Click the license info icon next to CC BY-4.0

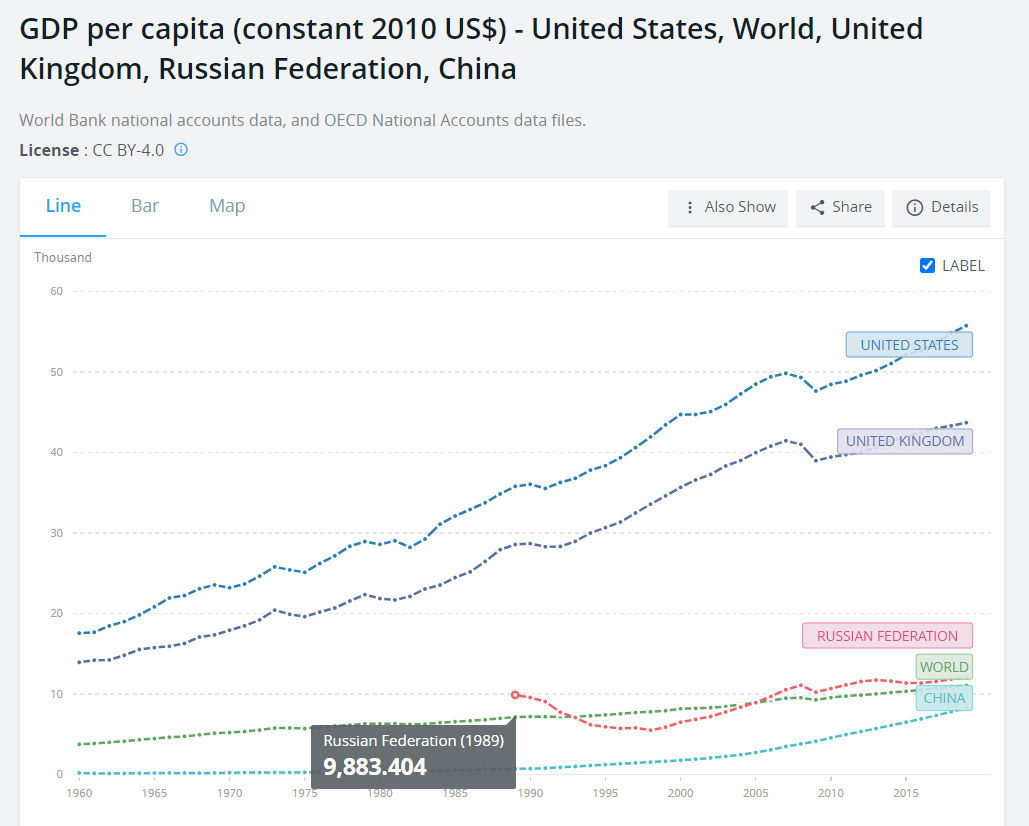[x=181, y=150]
